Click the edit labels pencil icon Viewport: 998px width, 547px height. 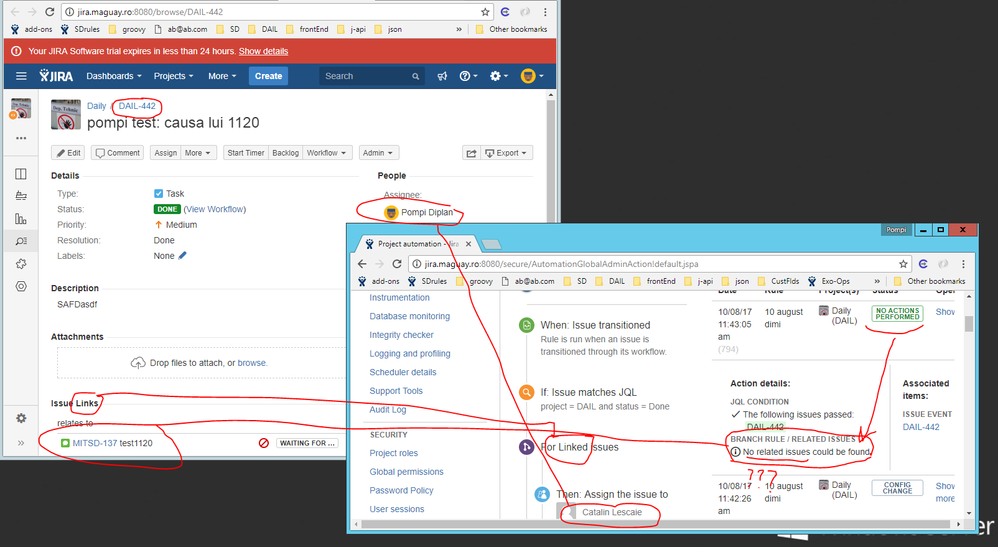point(183,255)
